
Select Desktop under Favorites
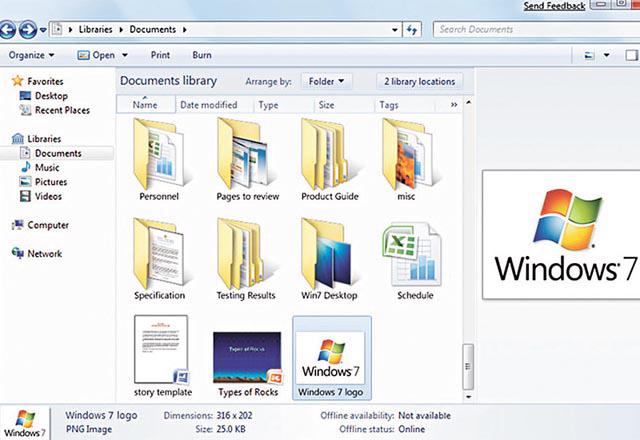coord(44,96)
